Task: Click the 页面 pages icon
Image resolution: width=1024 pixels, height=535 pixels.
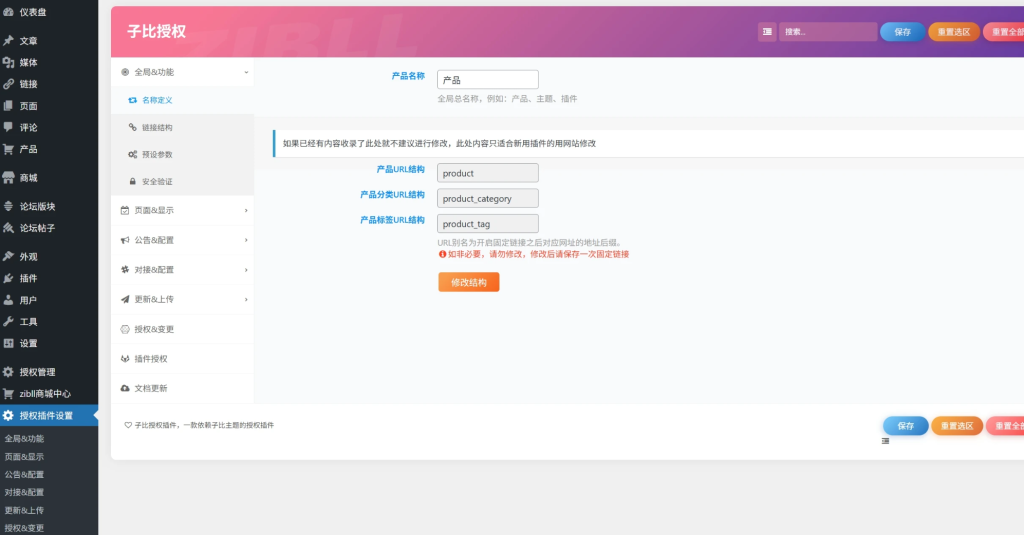Action: [x=8, y=105]
